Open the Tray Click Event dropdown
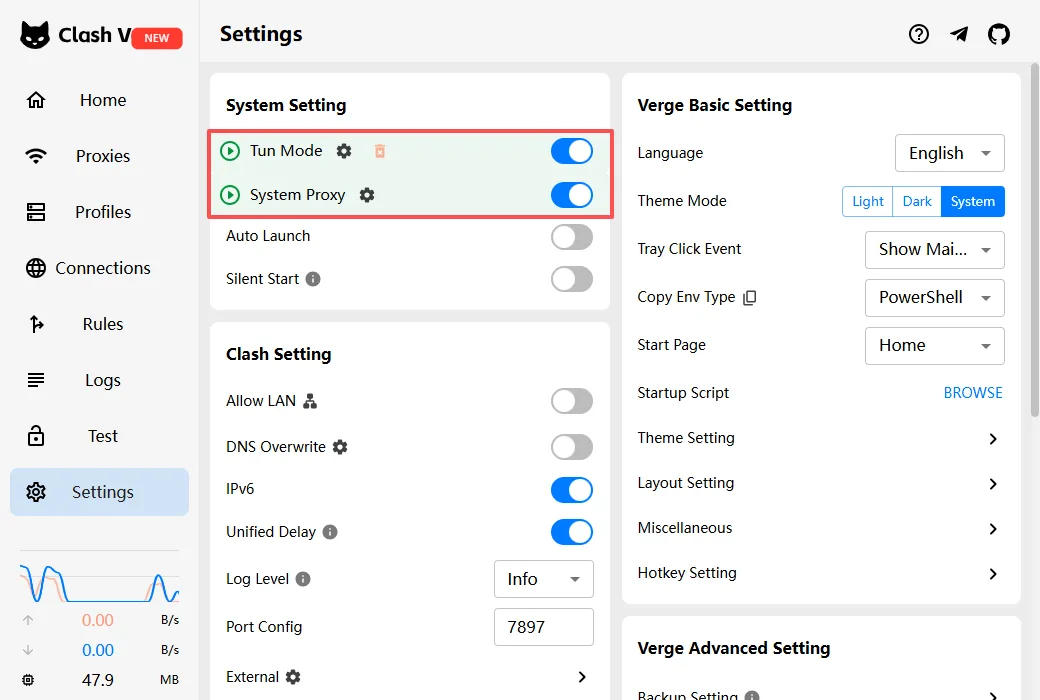The height and width of the screenshot is (700, 1040). 935,249
